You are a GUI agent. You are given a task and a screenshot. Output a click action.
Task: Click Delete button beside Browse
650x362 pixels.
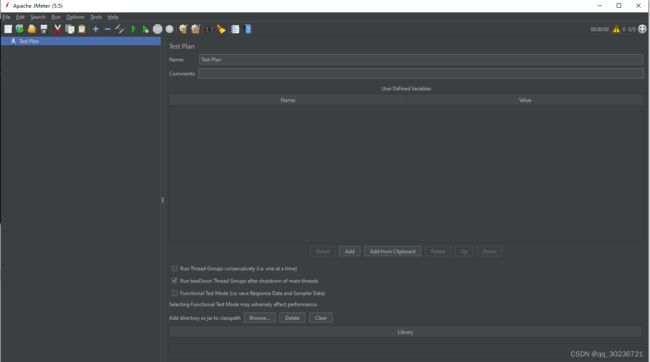tap(292, 318)
